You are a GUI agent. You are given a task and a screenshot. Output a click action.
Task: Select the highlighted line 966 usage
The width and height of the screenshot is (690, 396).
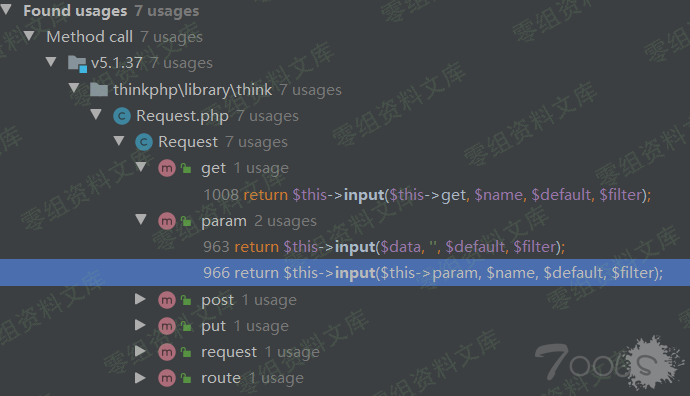coord(345,273)
